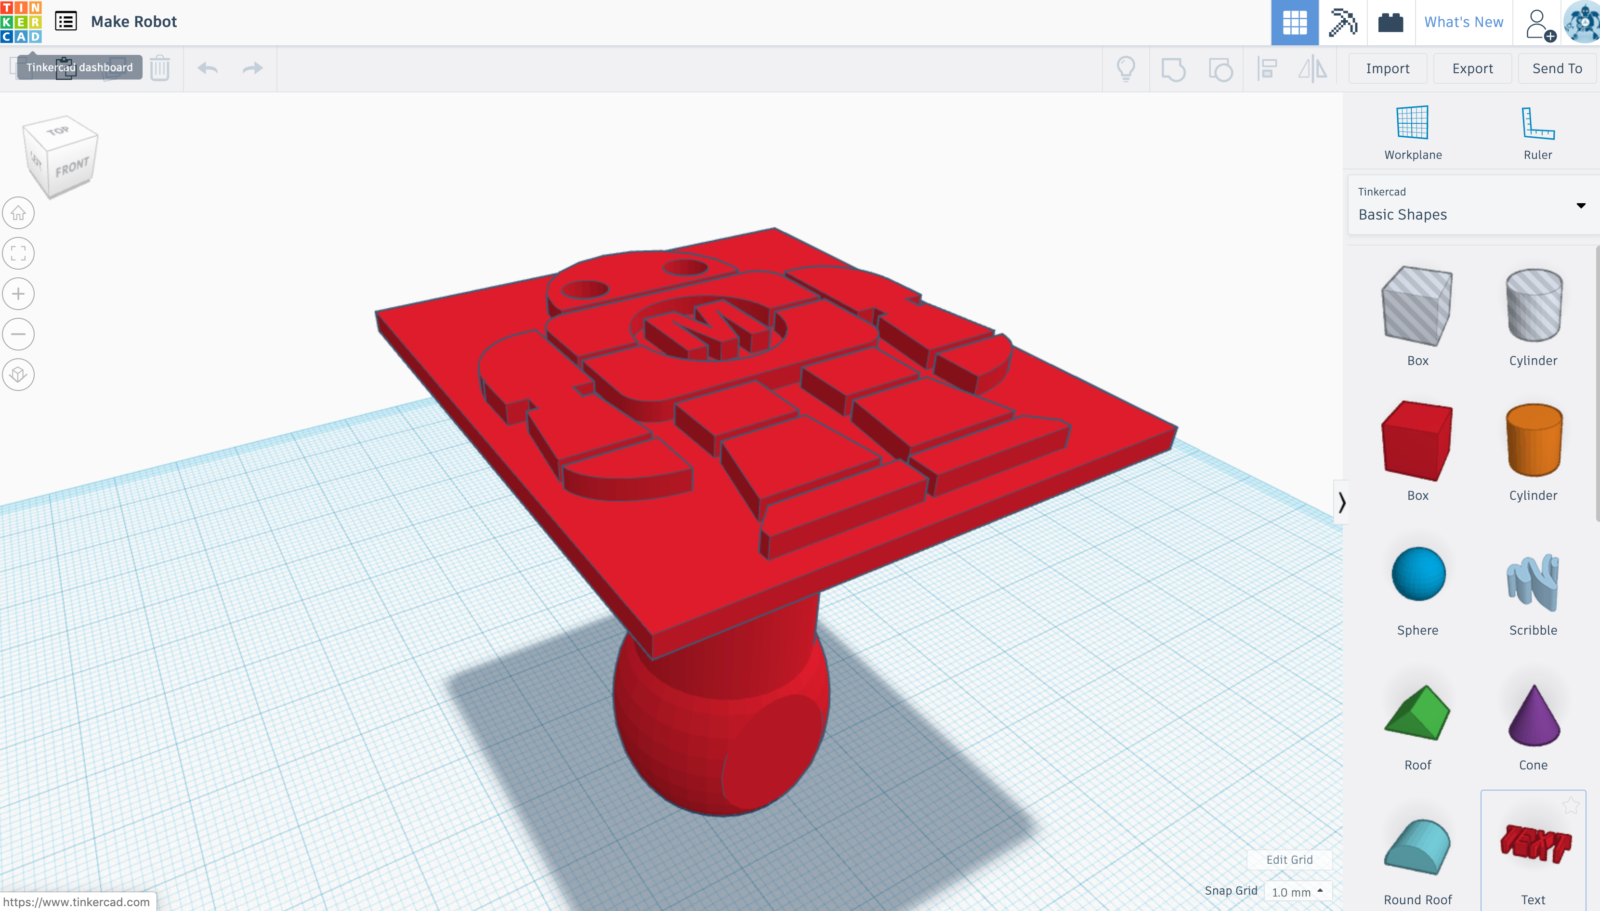Open the Basic Shapes dropdown
This screenshot has width=1600, height=911.
pyautogui.click(x=1470, y=207)
